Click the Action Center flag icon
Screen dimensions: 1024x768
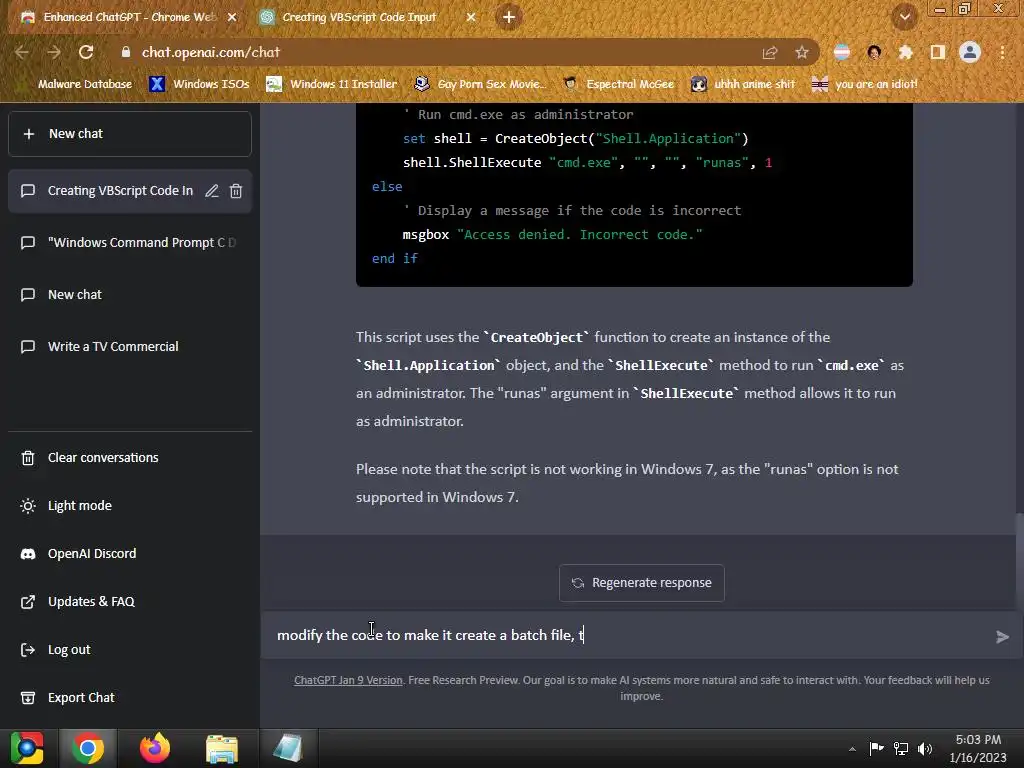pos(876,748)
